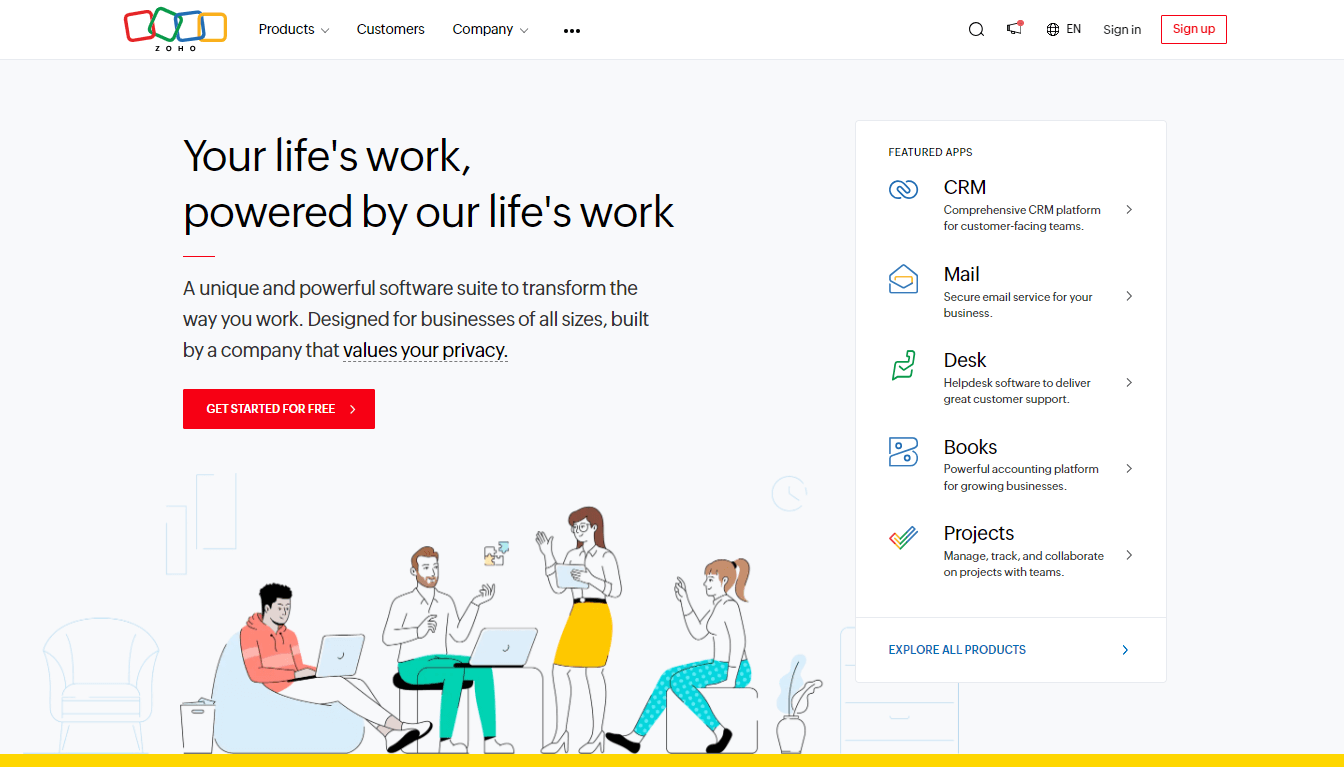Screen dimensions: 1344x767
Task: Click the Featured Apps heading
Action: click(x=930, y=152)
